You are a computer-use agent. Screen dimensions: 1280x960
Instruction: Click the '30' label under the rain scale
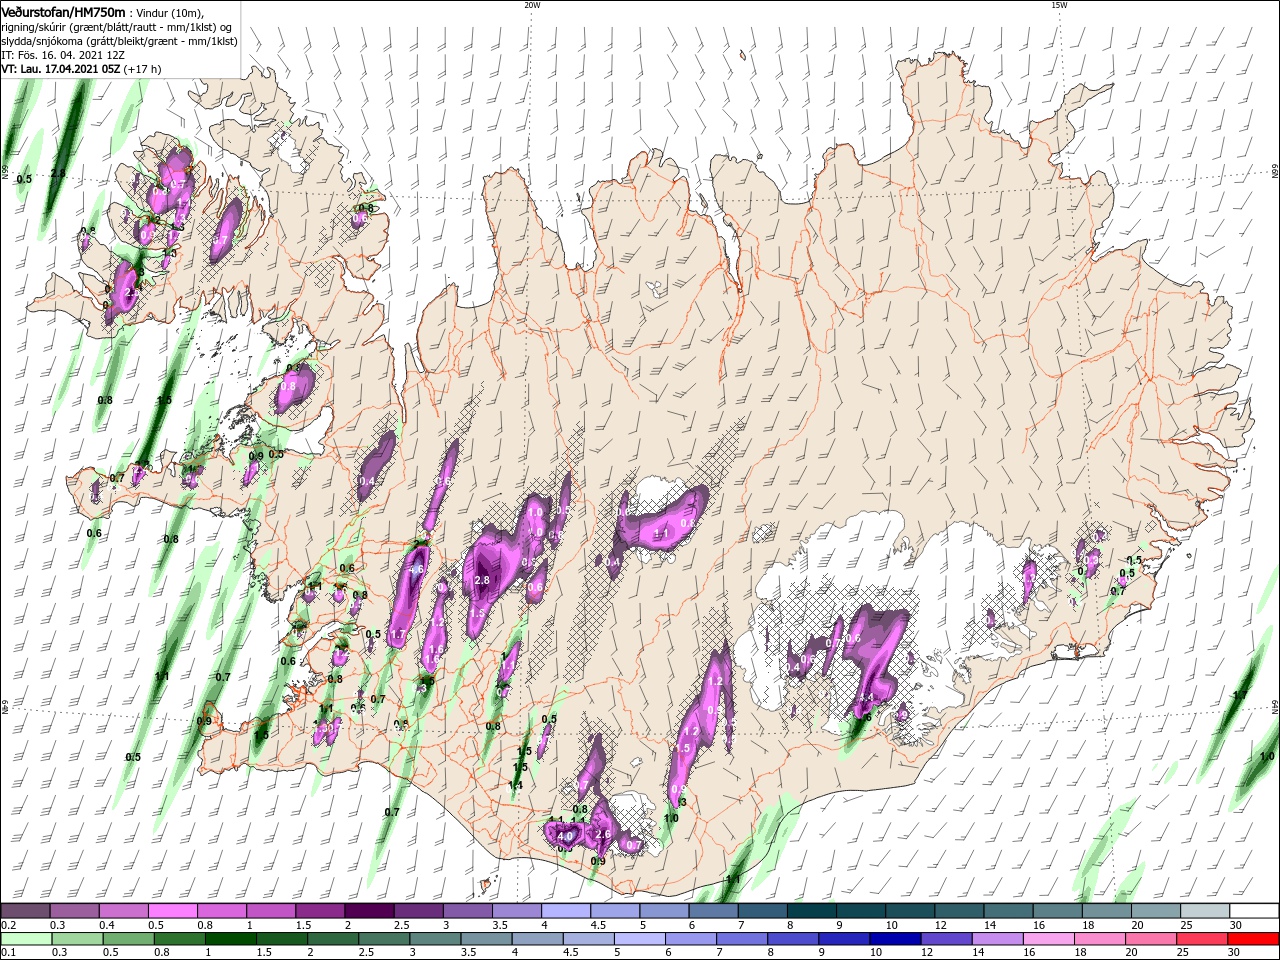click(1236, 953)
